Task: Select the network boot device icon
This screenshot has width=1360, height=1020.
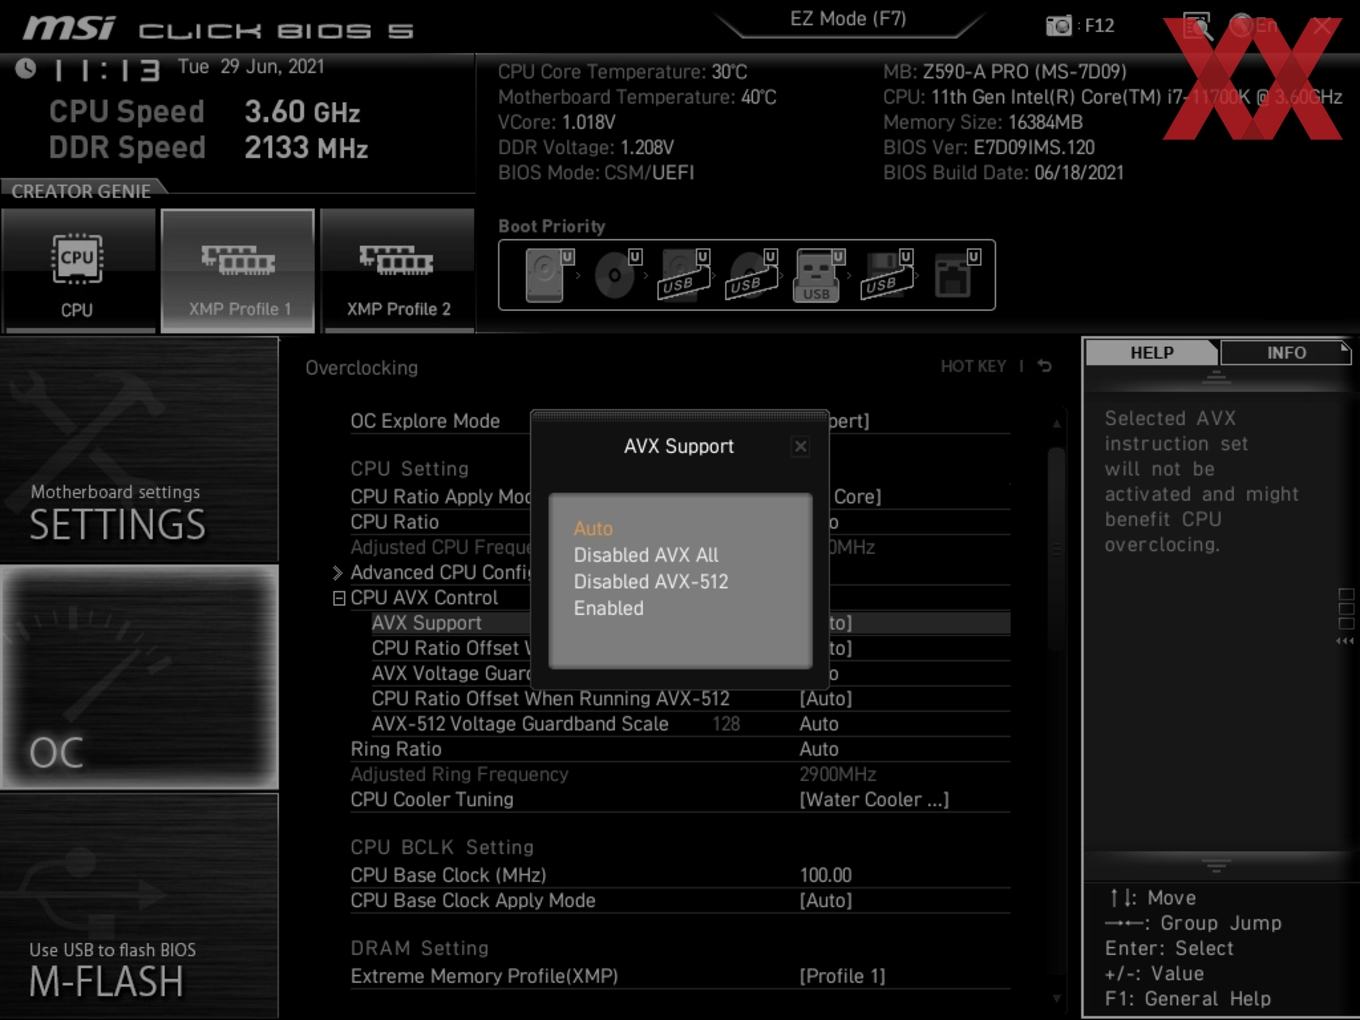Action: (x=955, y=275)
